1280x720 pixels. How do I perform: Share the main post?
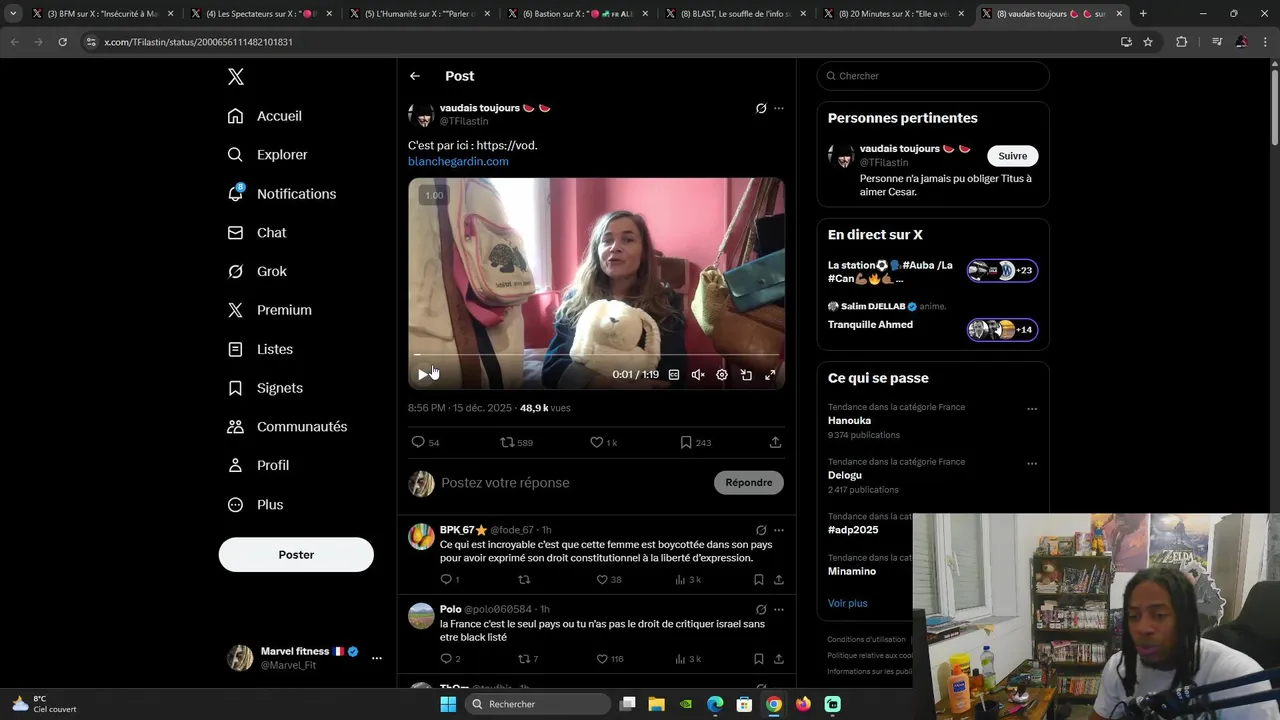click(775, 442)
